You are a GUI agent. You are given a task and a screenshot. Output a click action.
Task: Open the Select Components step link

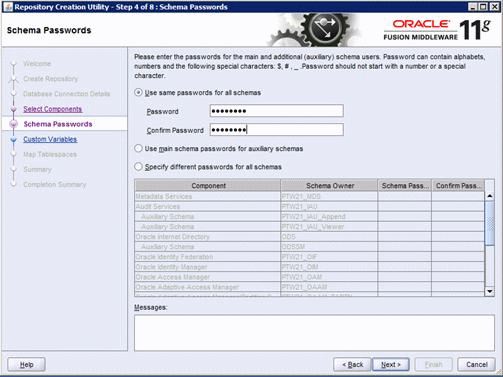click(53, 109)
